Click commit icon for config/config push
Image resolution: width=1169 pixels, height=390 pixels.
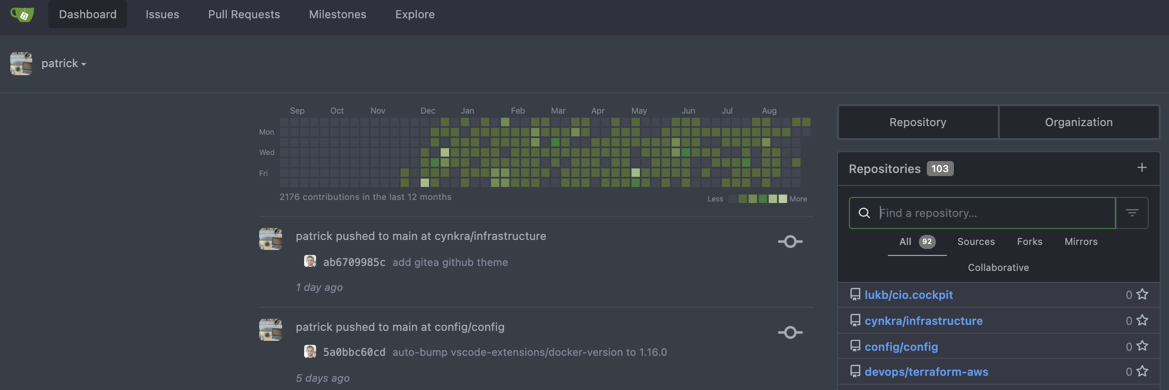coord(790,333)
